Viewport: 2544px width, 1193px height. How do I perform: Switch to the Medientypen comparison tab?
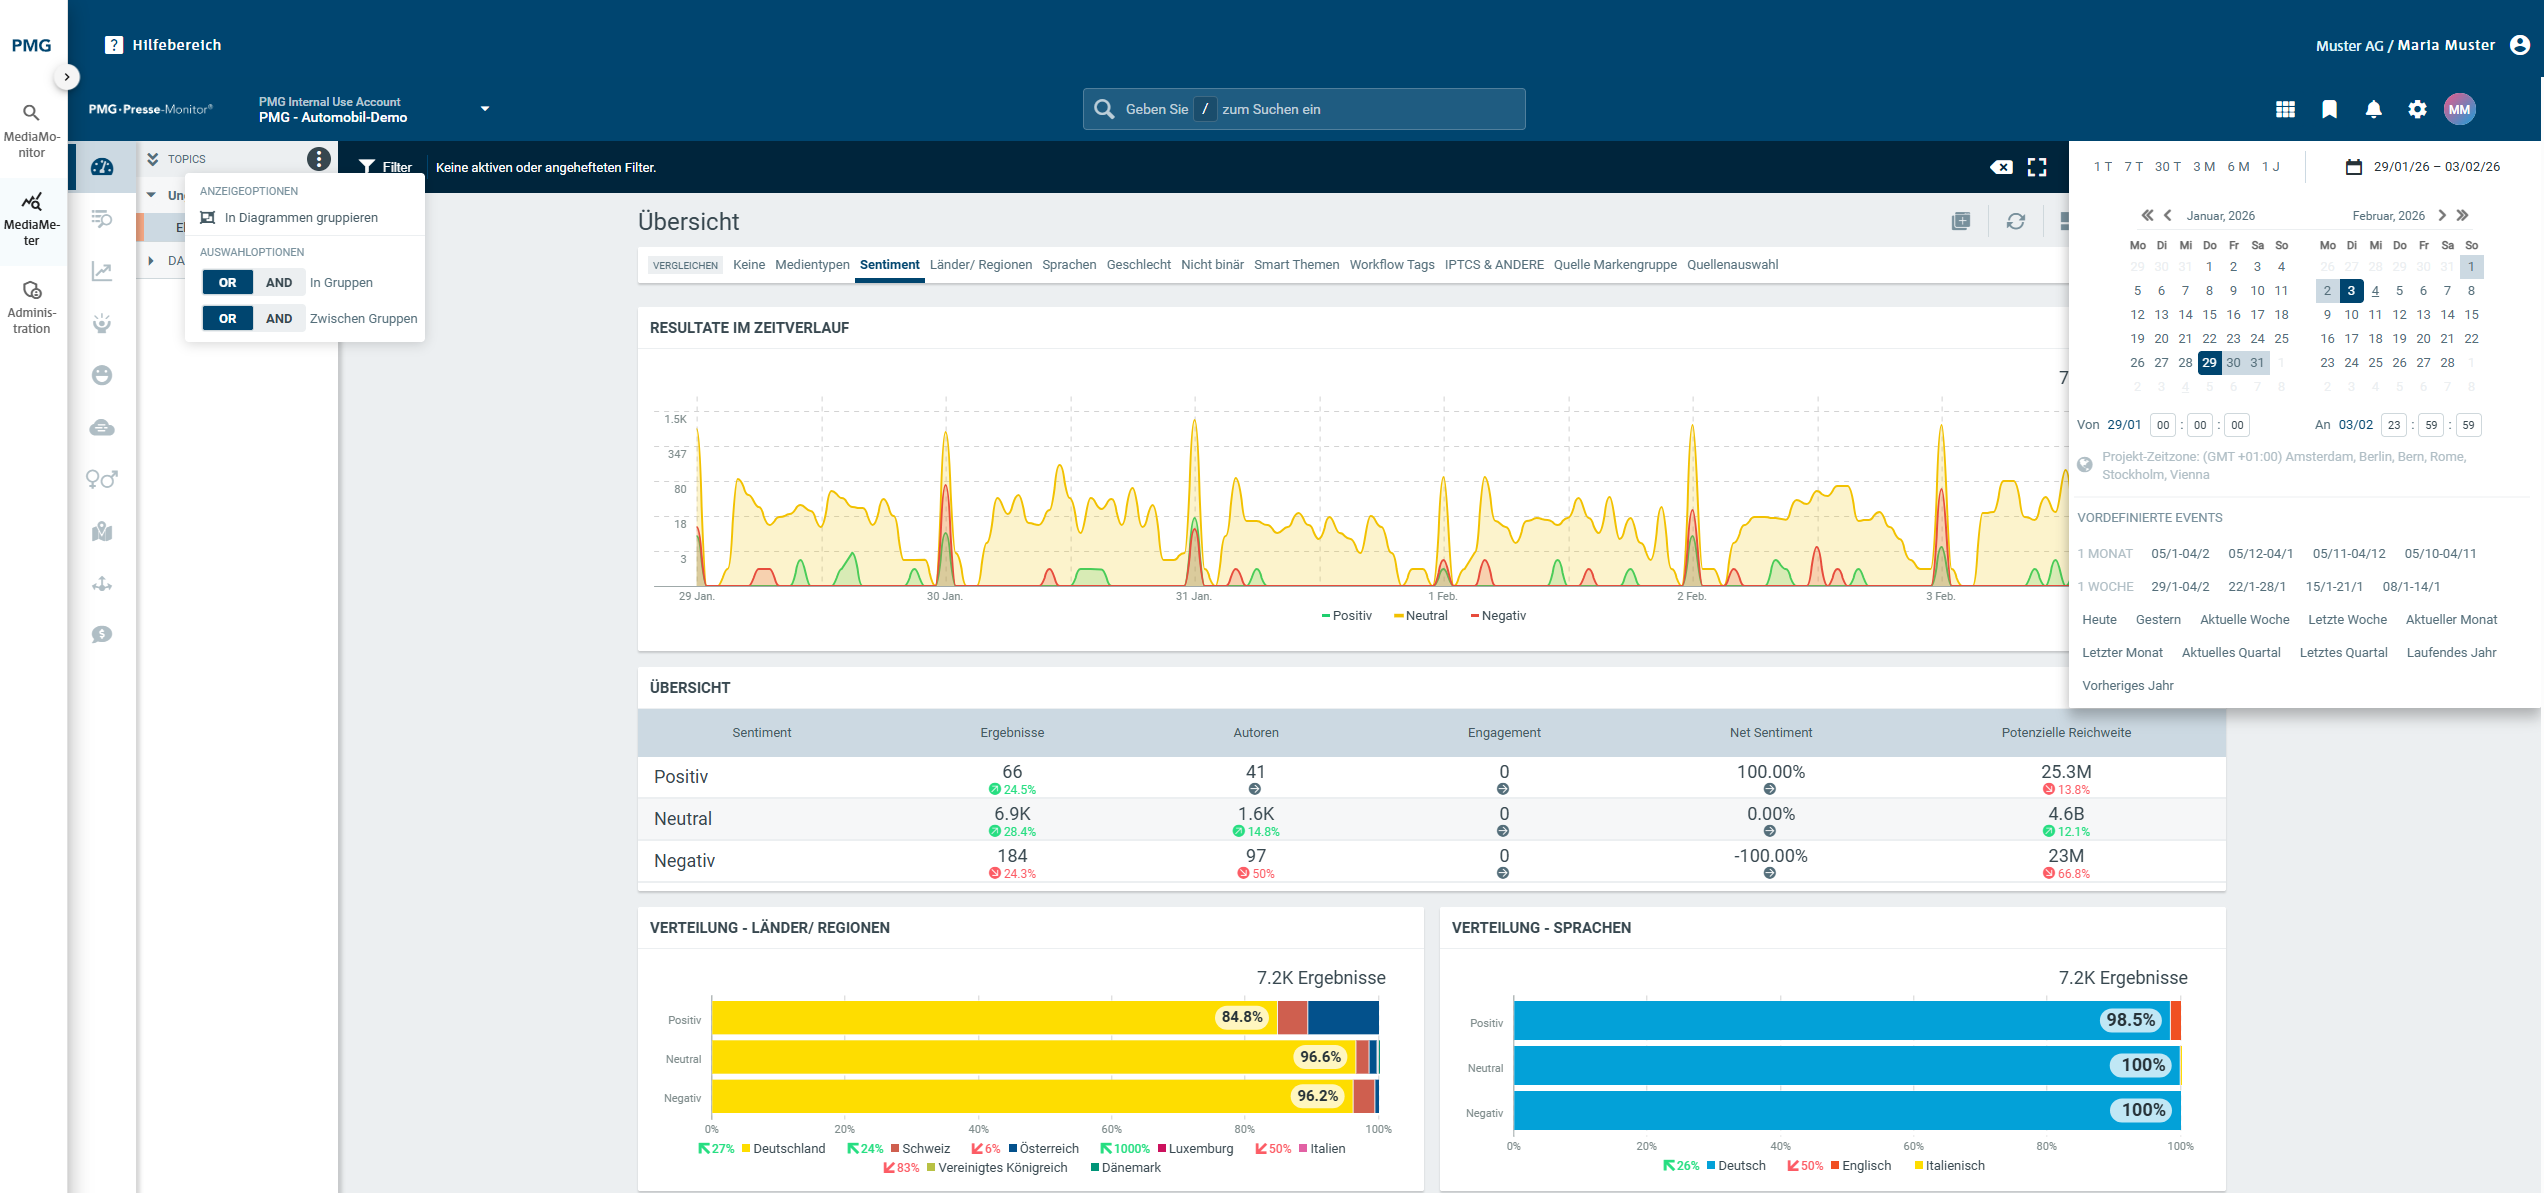click(x=812, y=265)
